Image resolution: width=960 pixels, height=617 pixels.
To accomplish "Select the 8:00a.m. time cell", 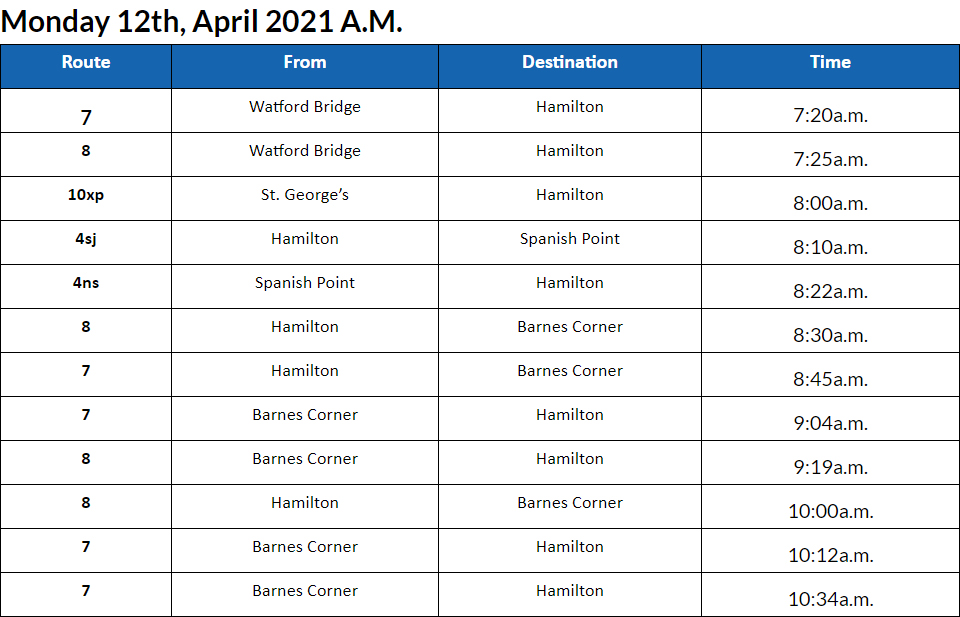I will coord(830,203).
